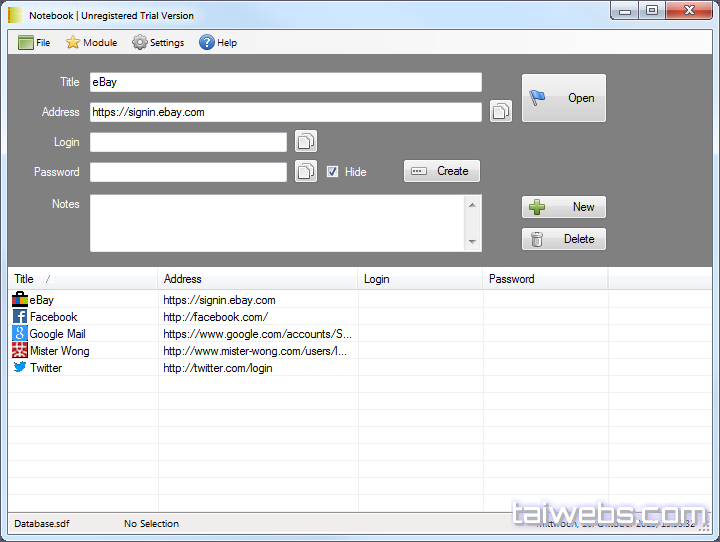Image resolution: width=720 pixels, height=542 pixels.
Task: Click the copy icon beside Password field
Action: click(306, 172)
